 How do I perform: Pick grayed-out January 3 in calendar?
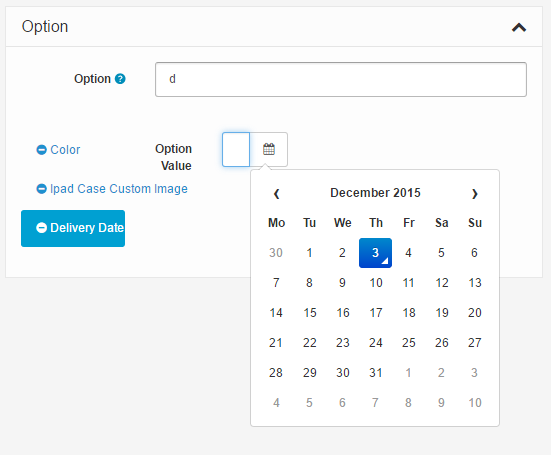pyautogui.click(x=474, y=373)
